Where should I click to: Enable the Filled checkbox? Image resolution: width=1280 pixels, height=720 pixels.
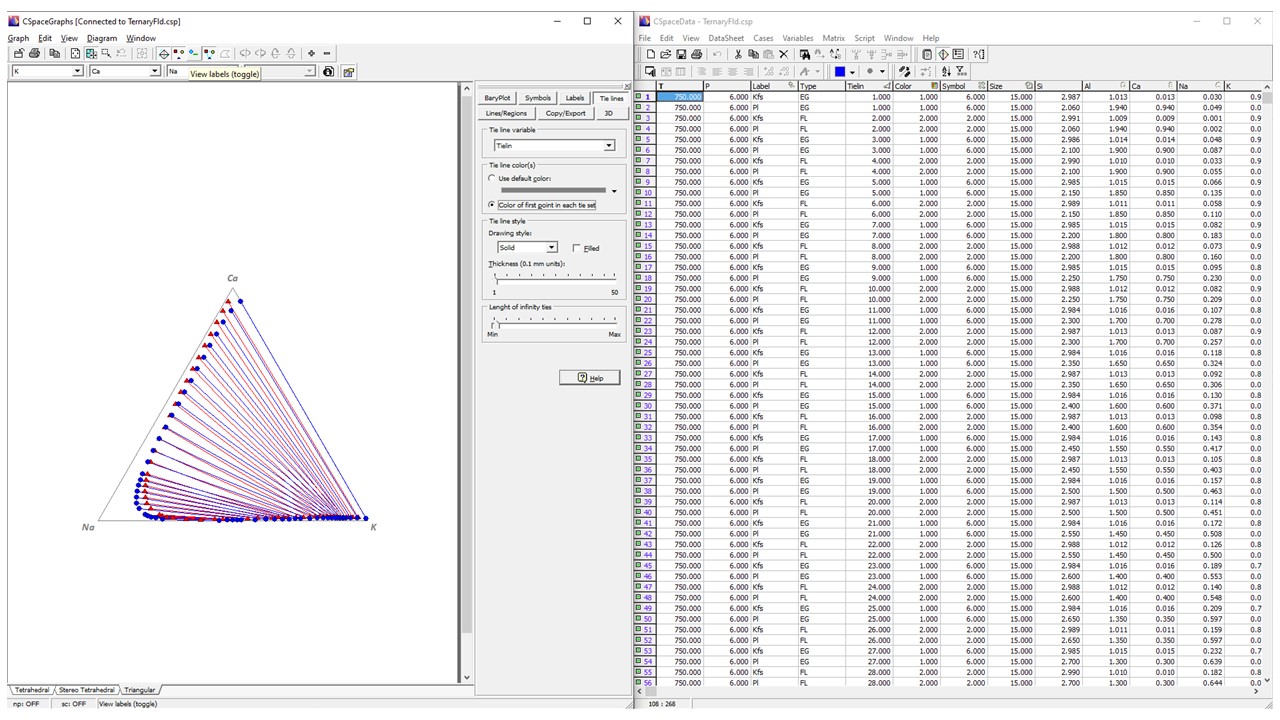pos(577,248)
